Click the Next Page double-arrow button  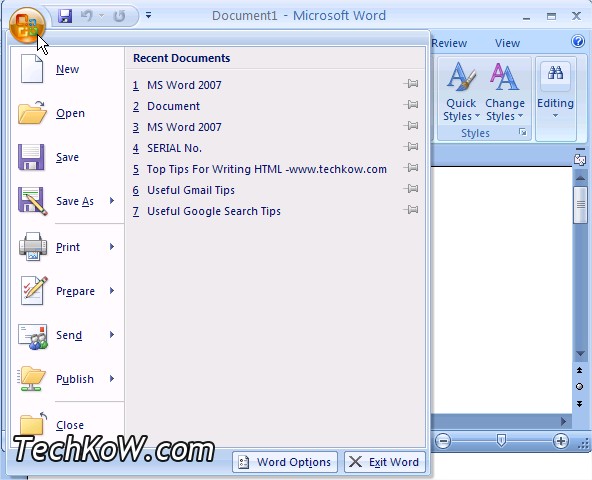[580, 404]
